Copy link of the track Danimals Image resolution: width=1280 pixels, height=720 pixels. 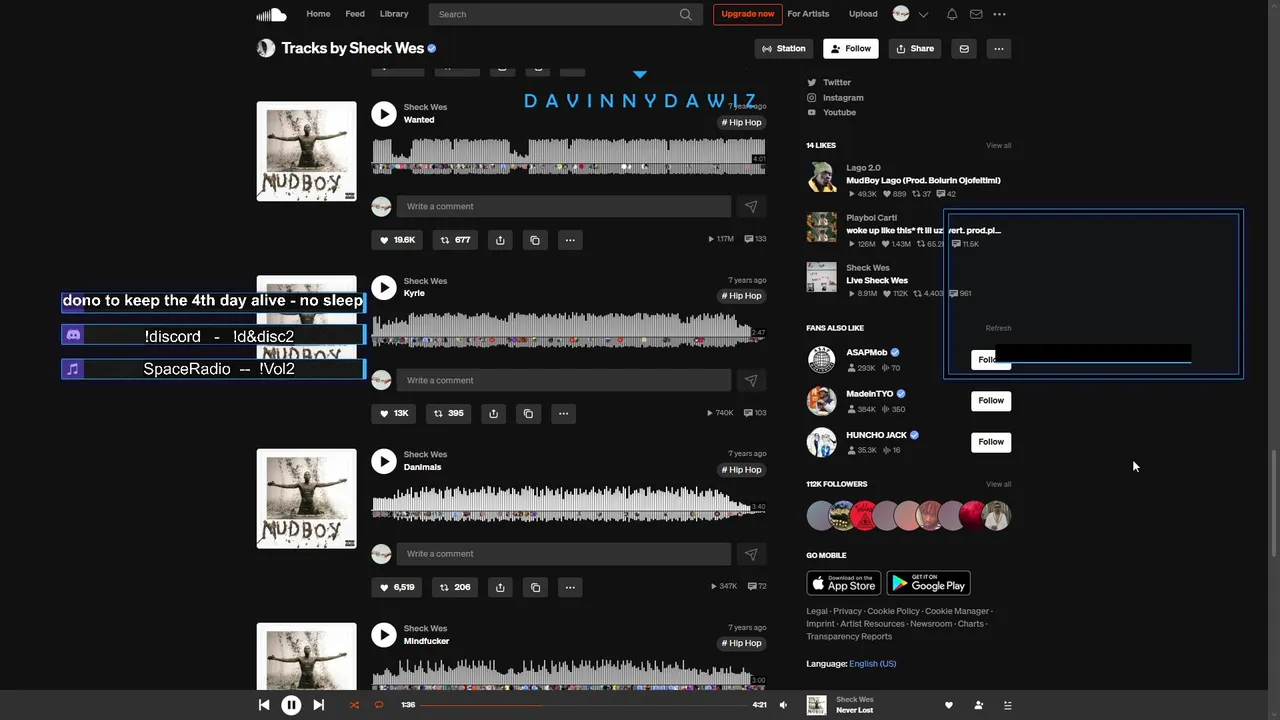tap(535, 587)
